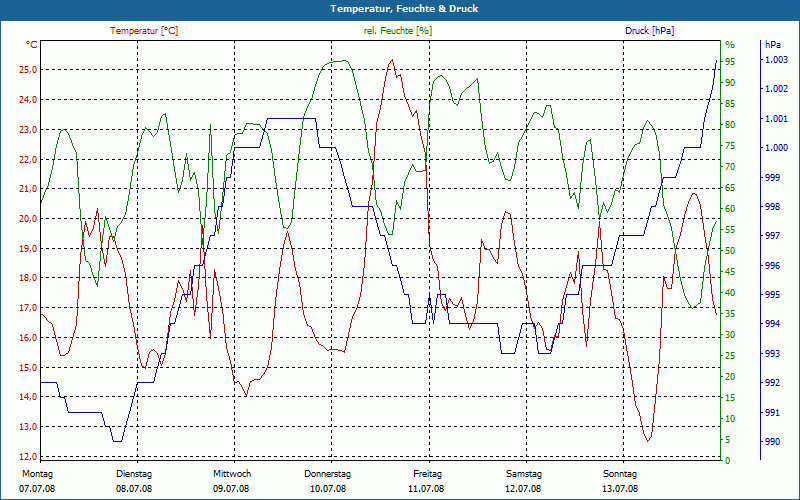The width and height of the screenshot is (800, 500).
Task: Click the 'Mittwoch' day label
Action: pyautogui.click(x=232, y=474)
